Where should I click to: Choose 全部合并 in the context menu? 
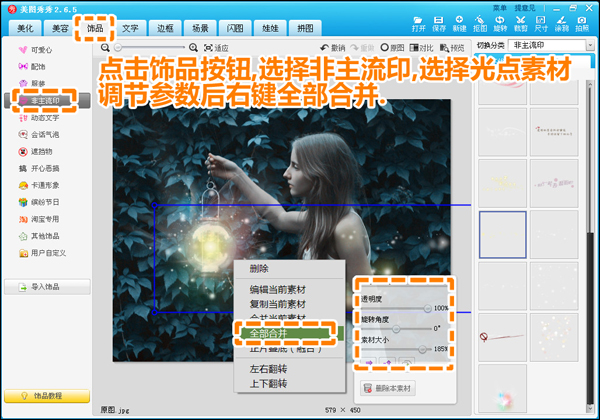[x=266, y=331]
